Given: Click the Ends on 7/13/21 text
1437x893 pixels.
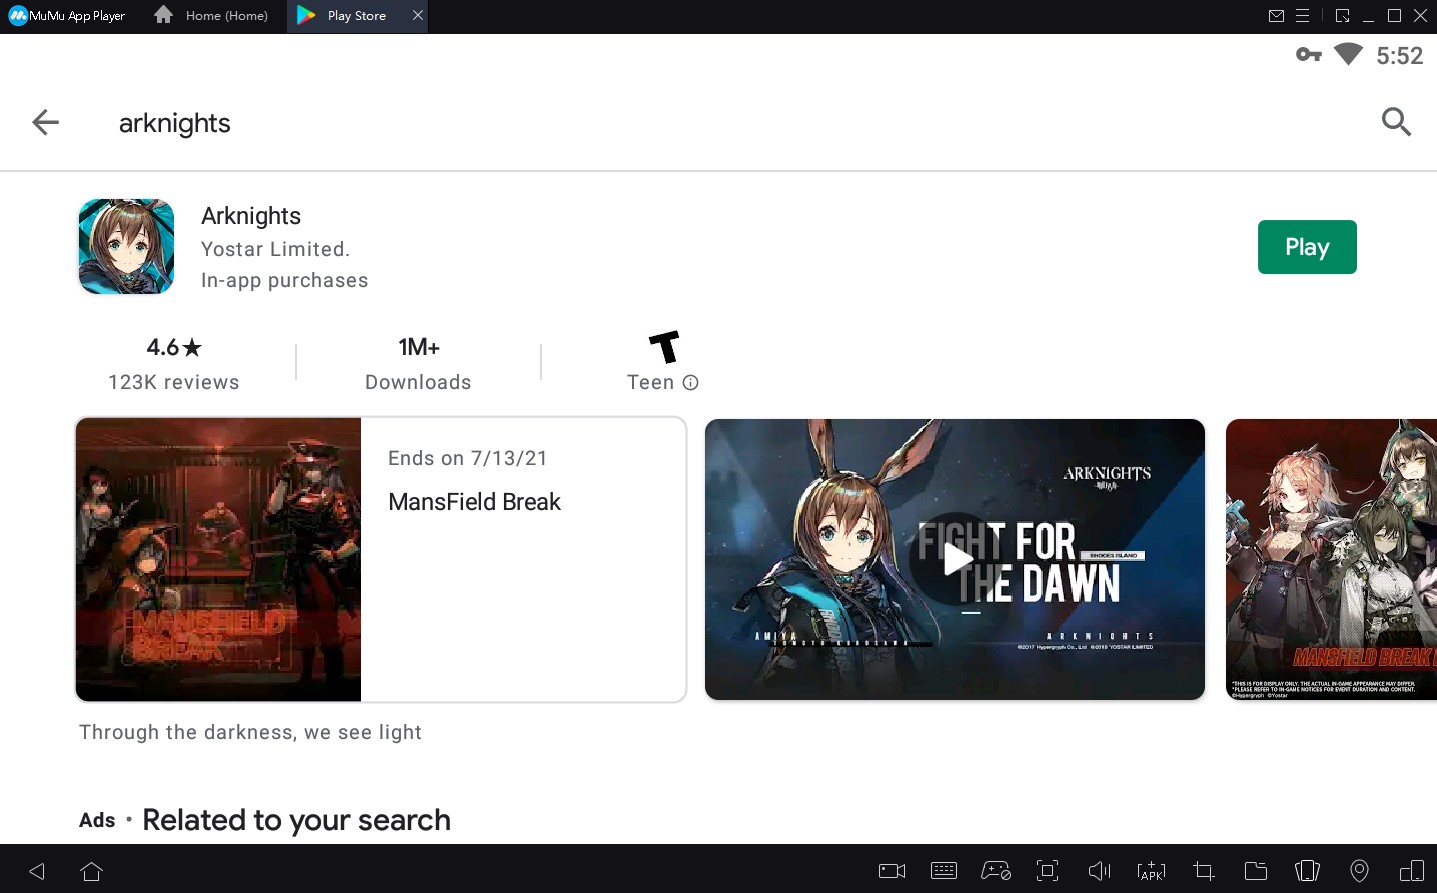Looking at the screenshot, I should (x=468, y=458).
